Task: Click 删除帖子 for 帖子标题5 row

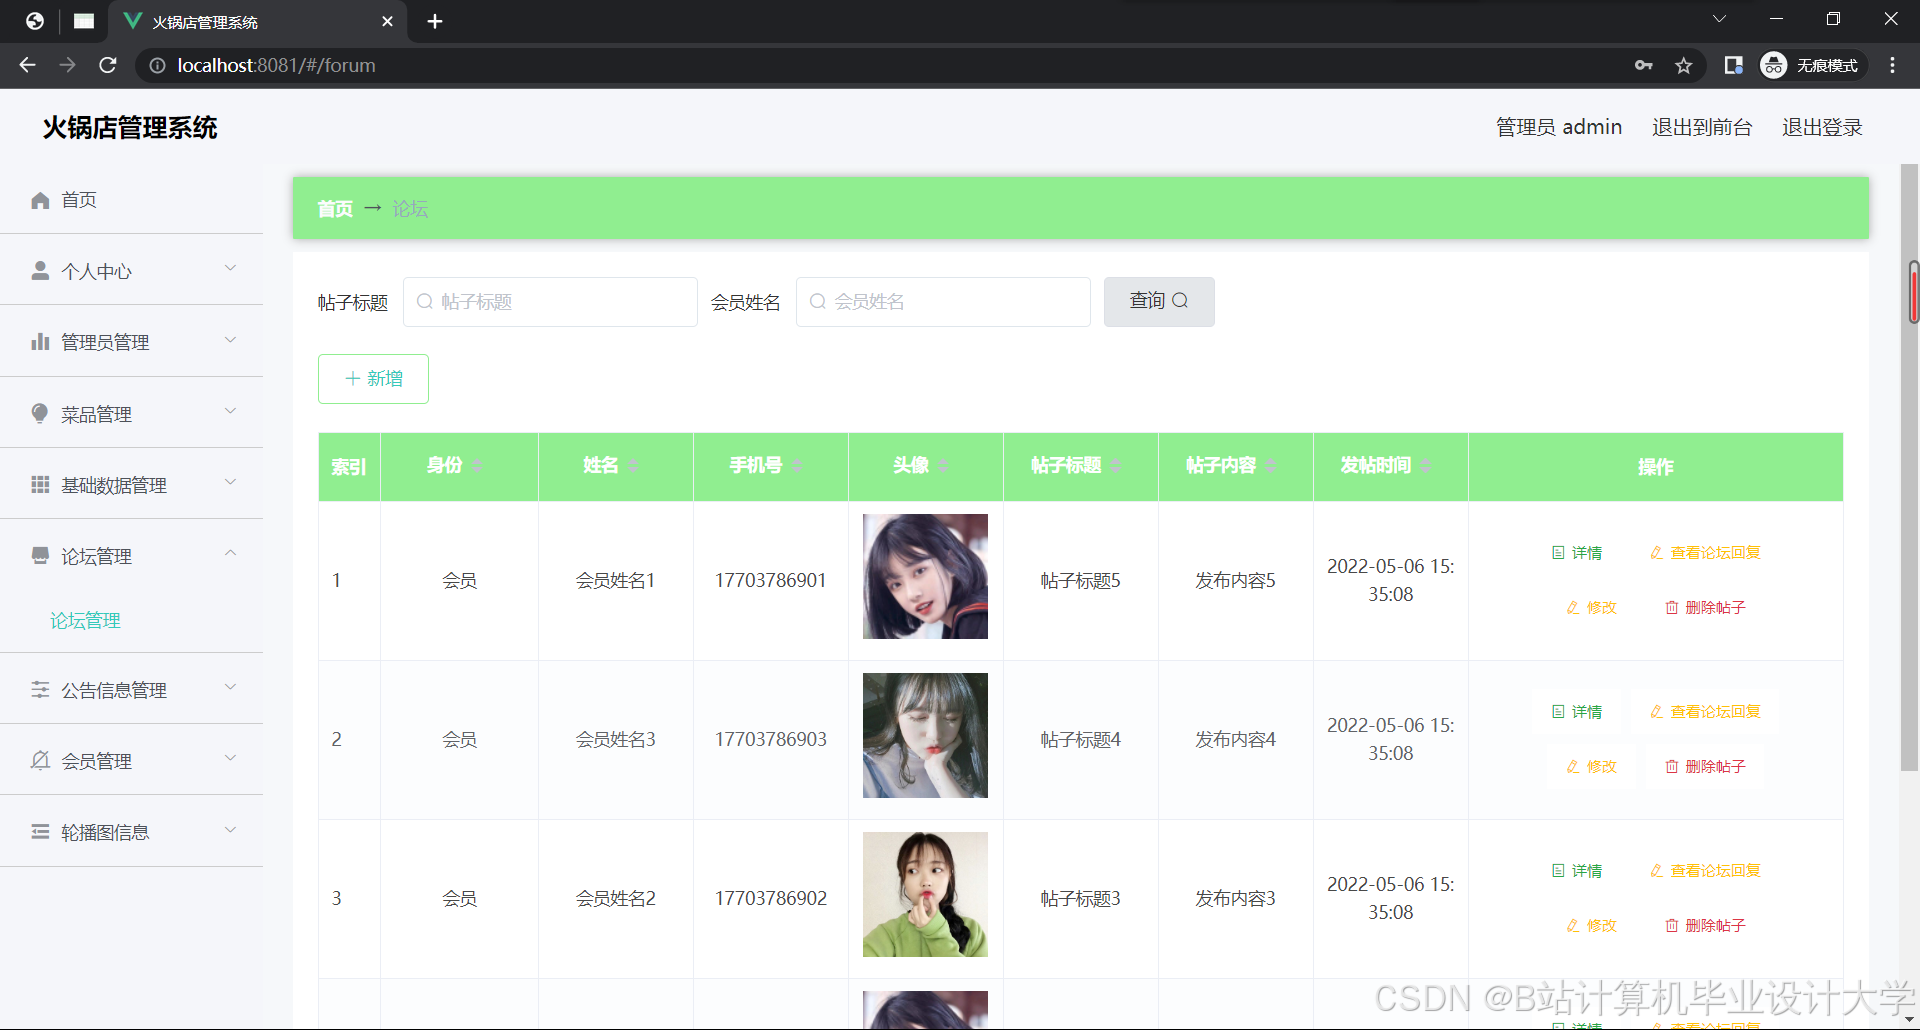Action: click(1705, 607)
